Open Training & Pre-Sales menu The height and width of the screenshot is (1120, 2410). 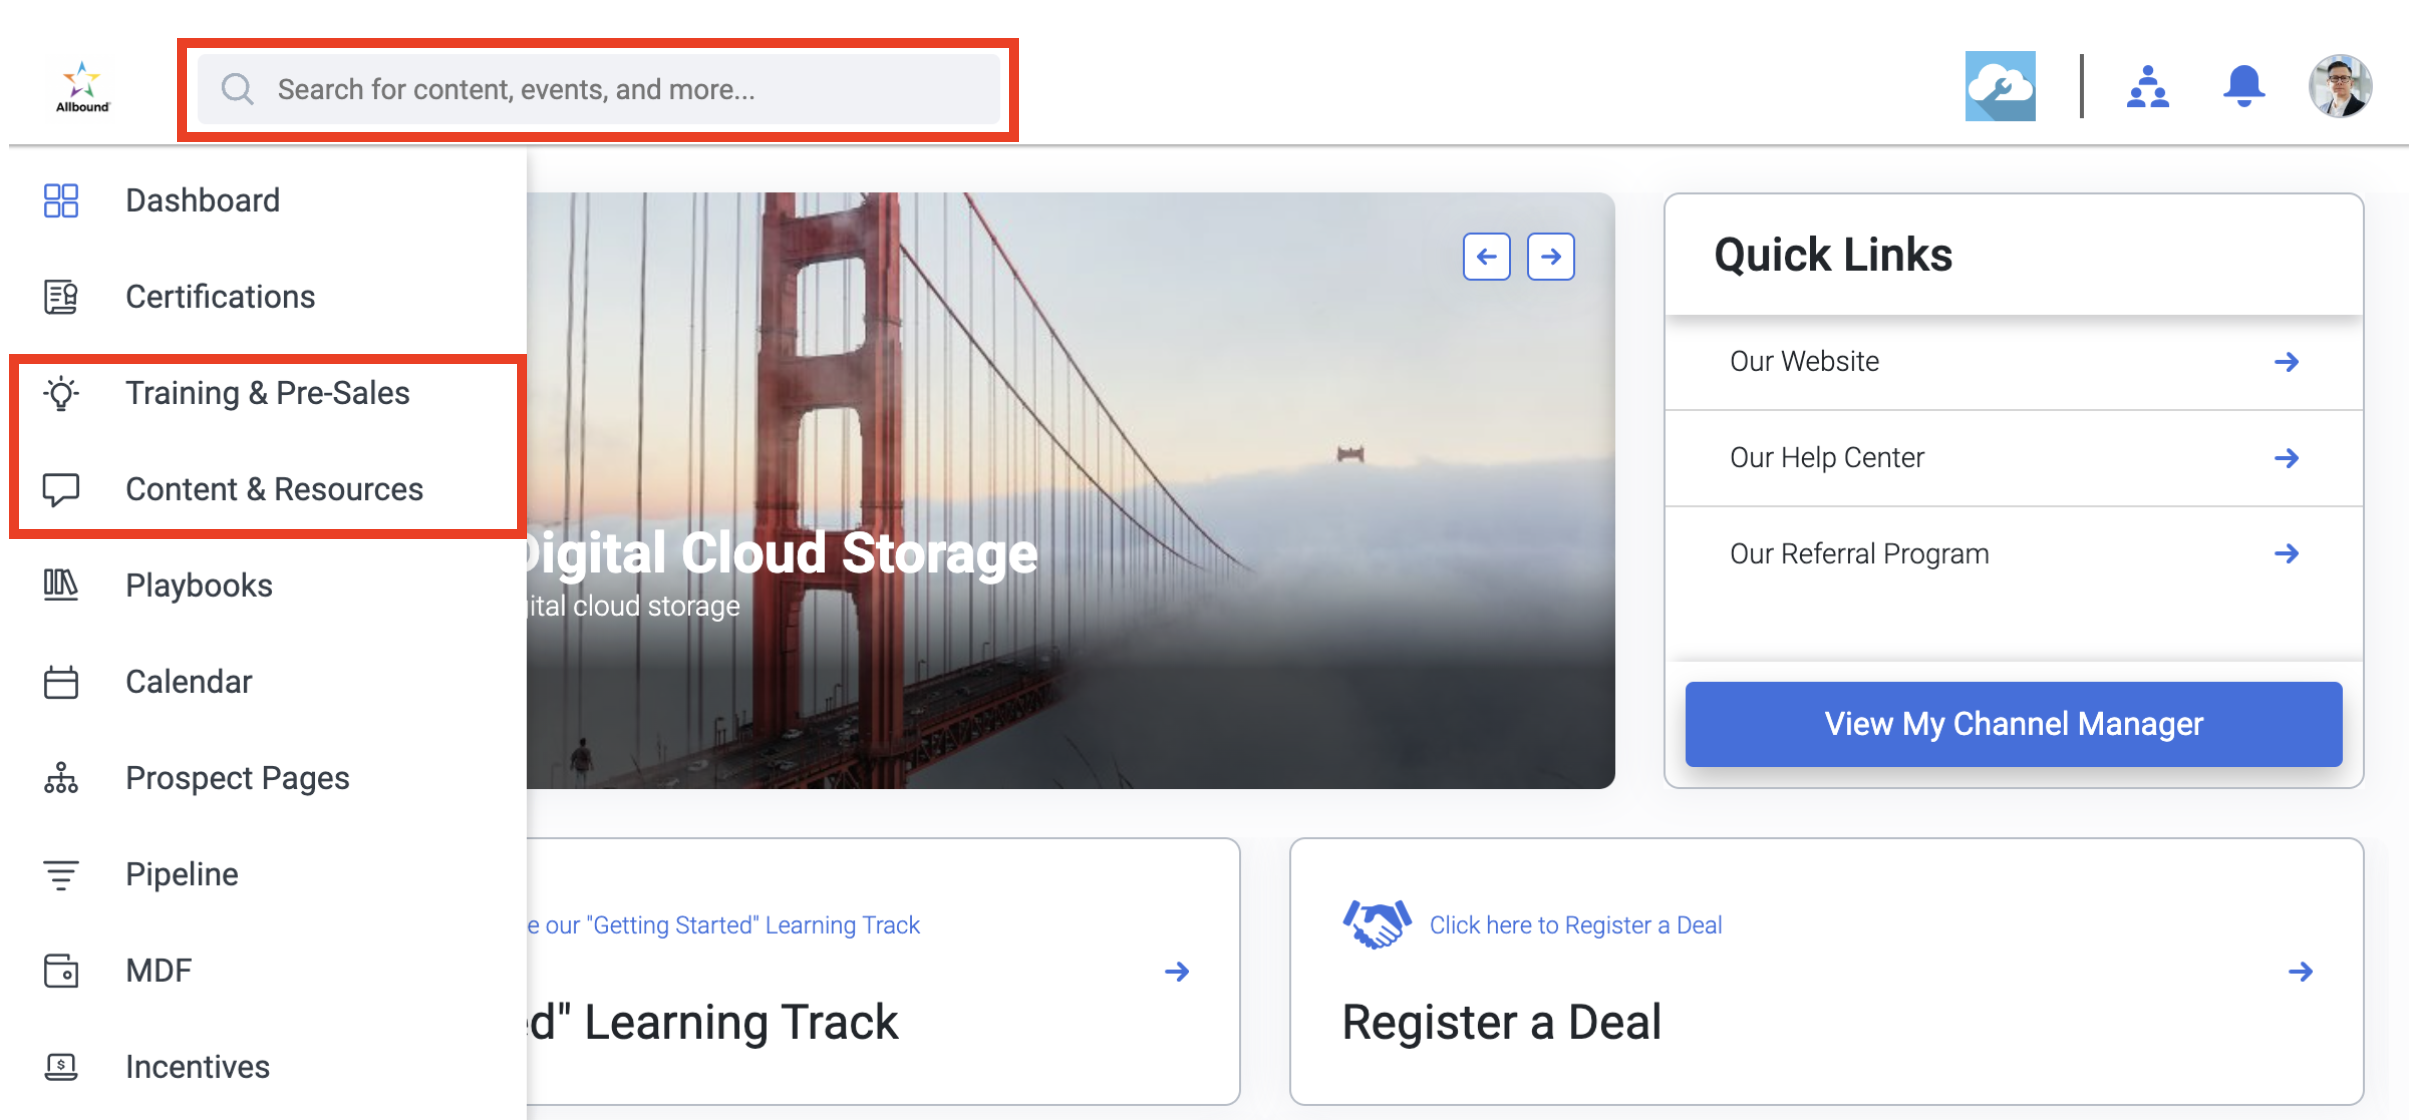coord(268,393)
